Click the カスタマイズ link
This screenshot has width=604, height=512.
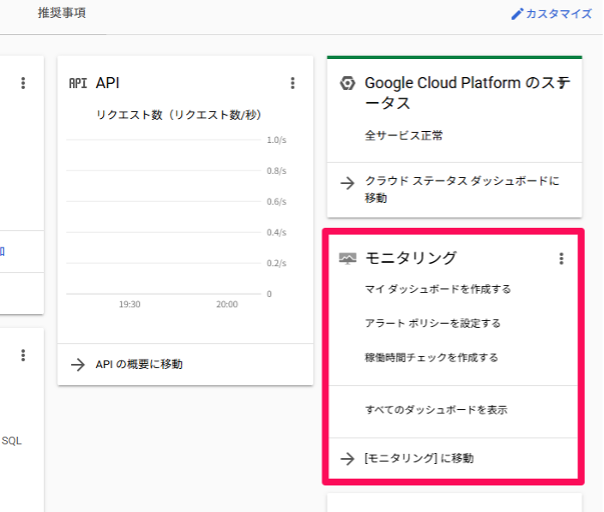click(559, 14)
